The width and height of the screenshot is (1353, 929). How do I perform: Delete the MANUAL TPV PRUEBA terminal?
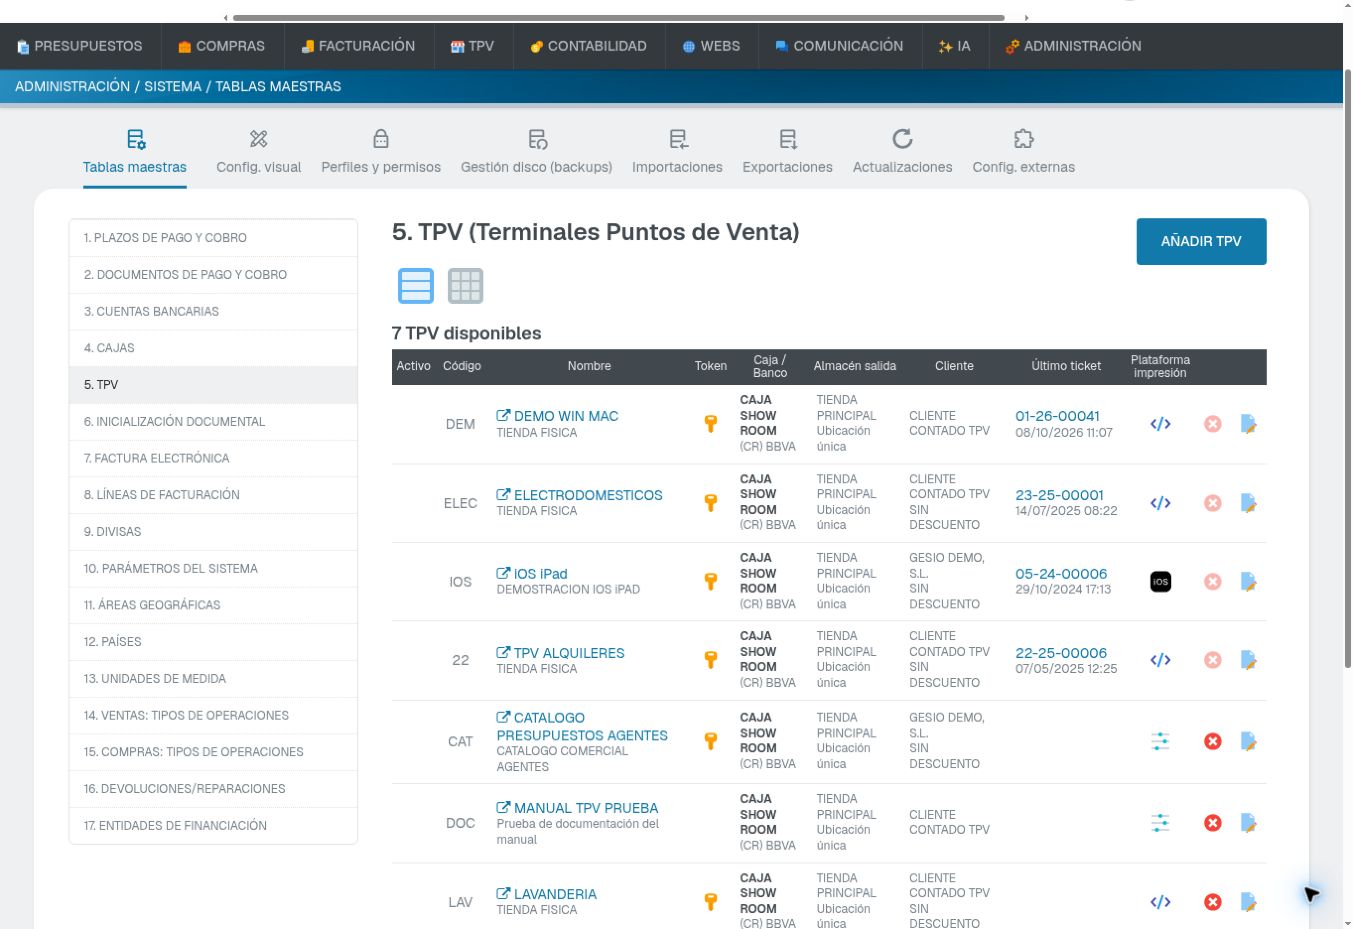coord(1213,823)
